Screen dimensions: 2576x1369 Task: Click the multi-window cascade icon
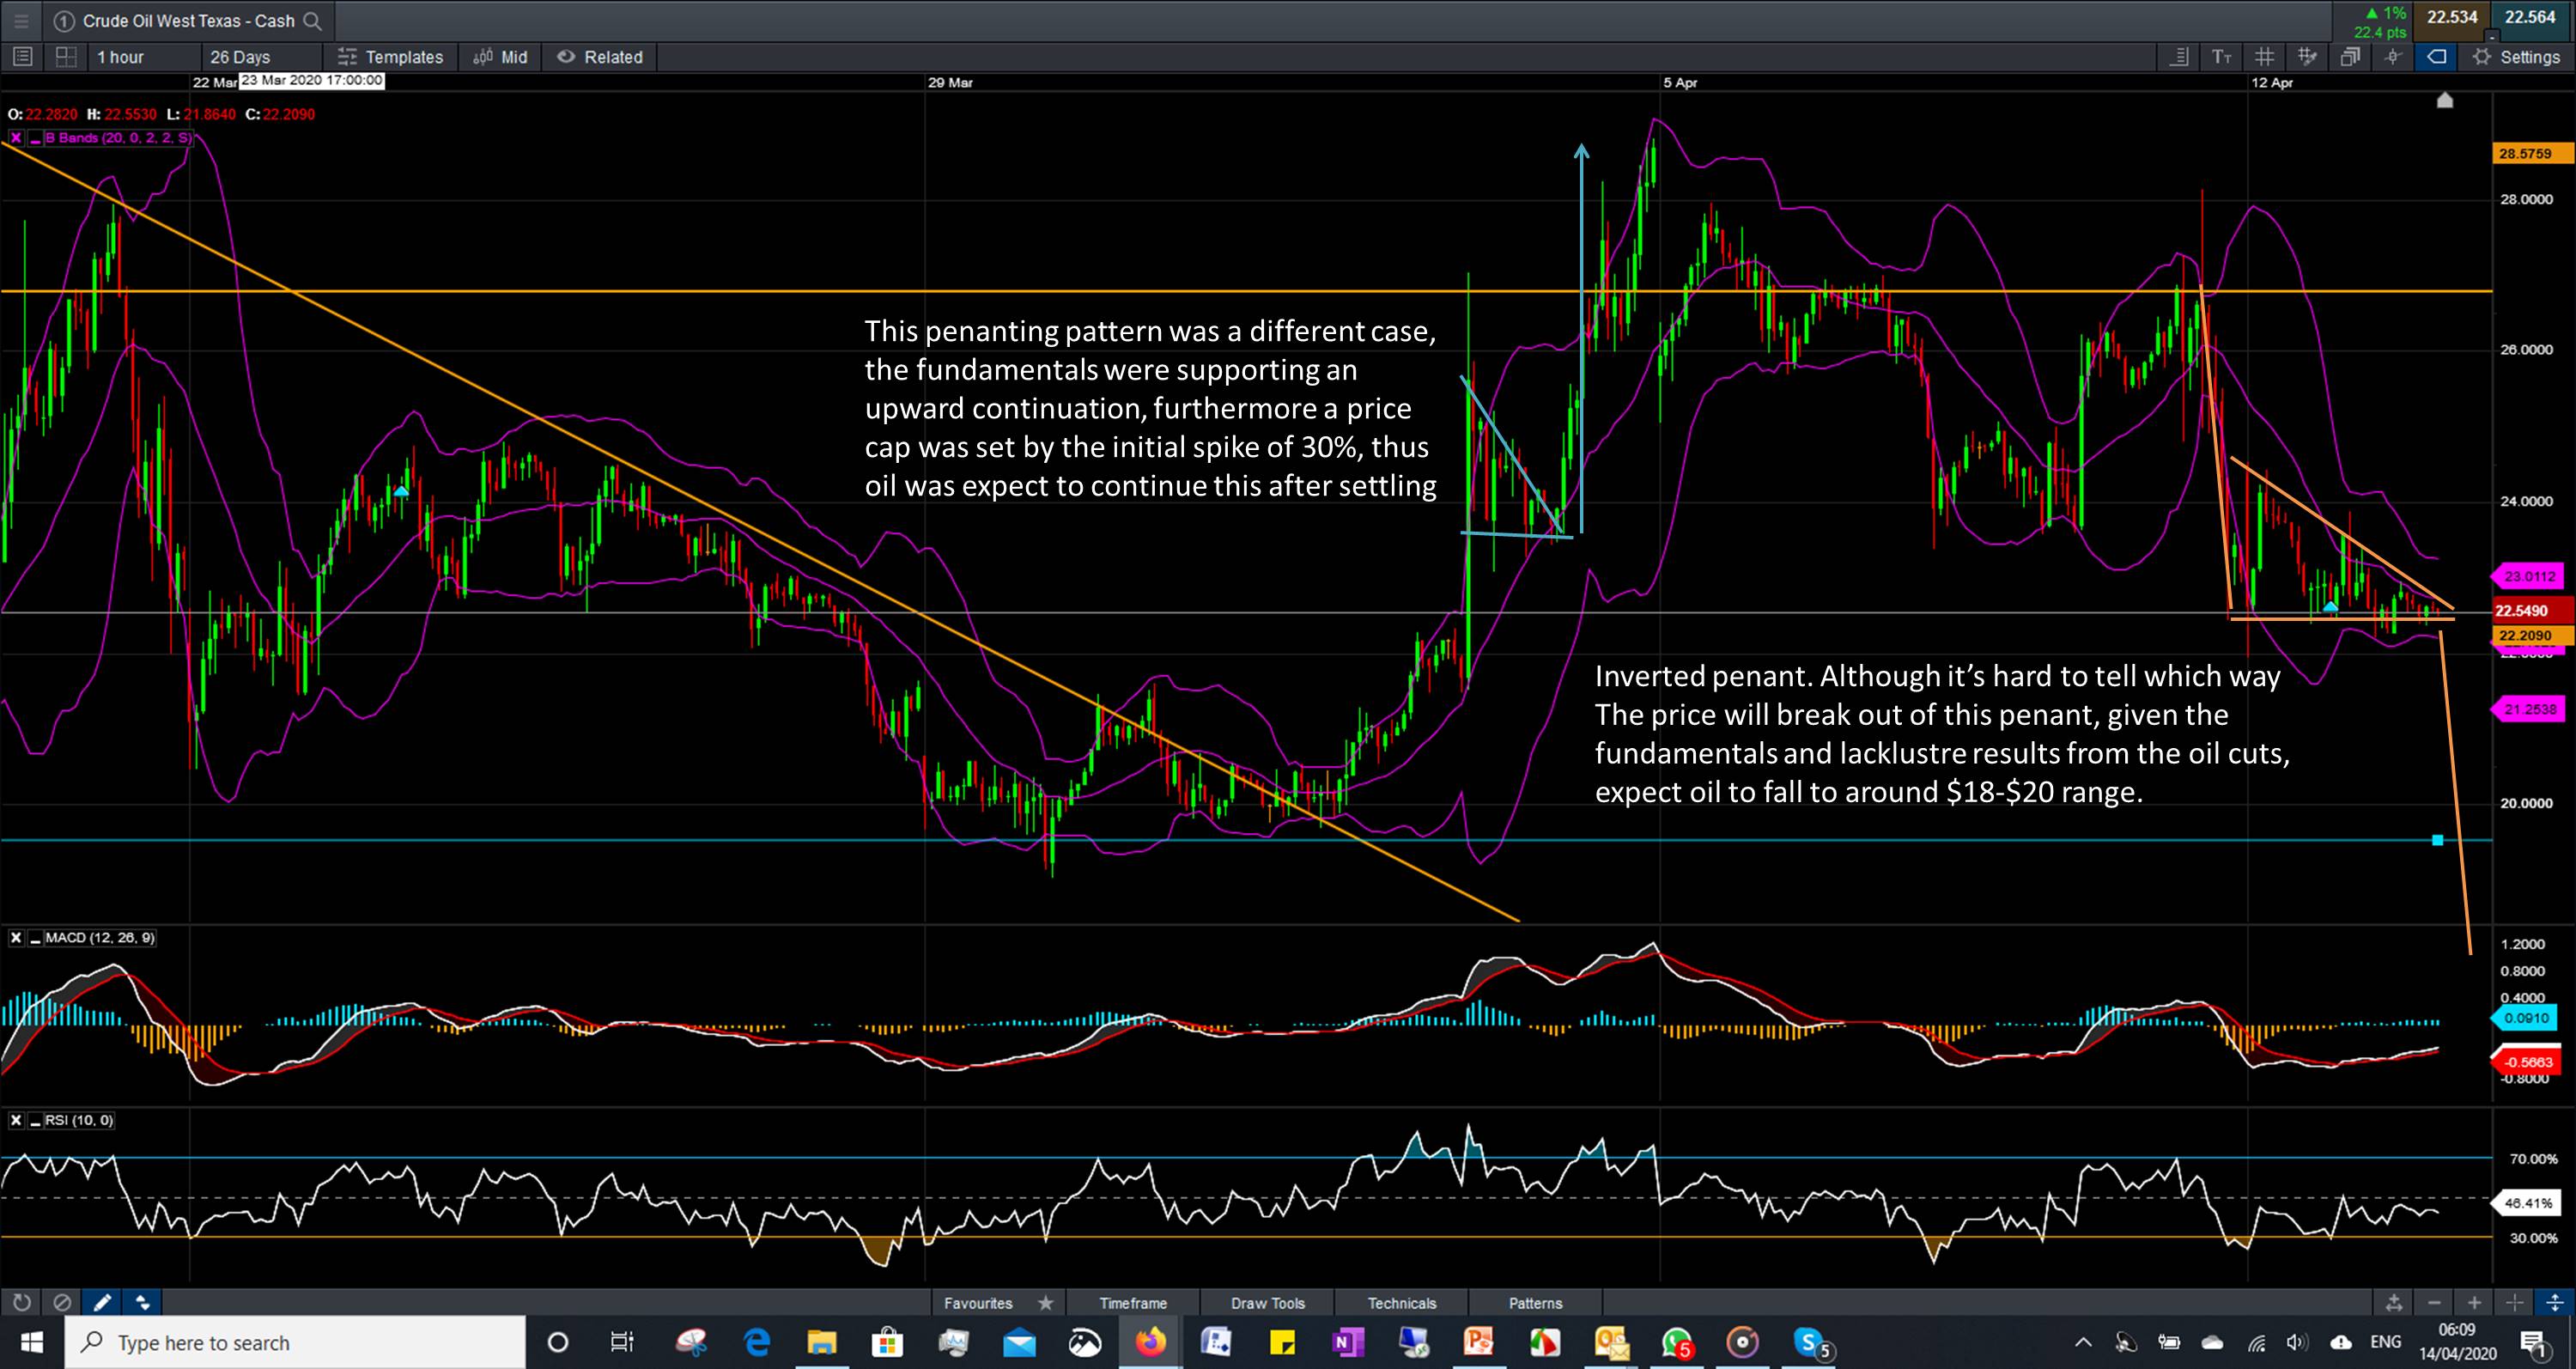point(2350,57)
